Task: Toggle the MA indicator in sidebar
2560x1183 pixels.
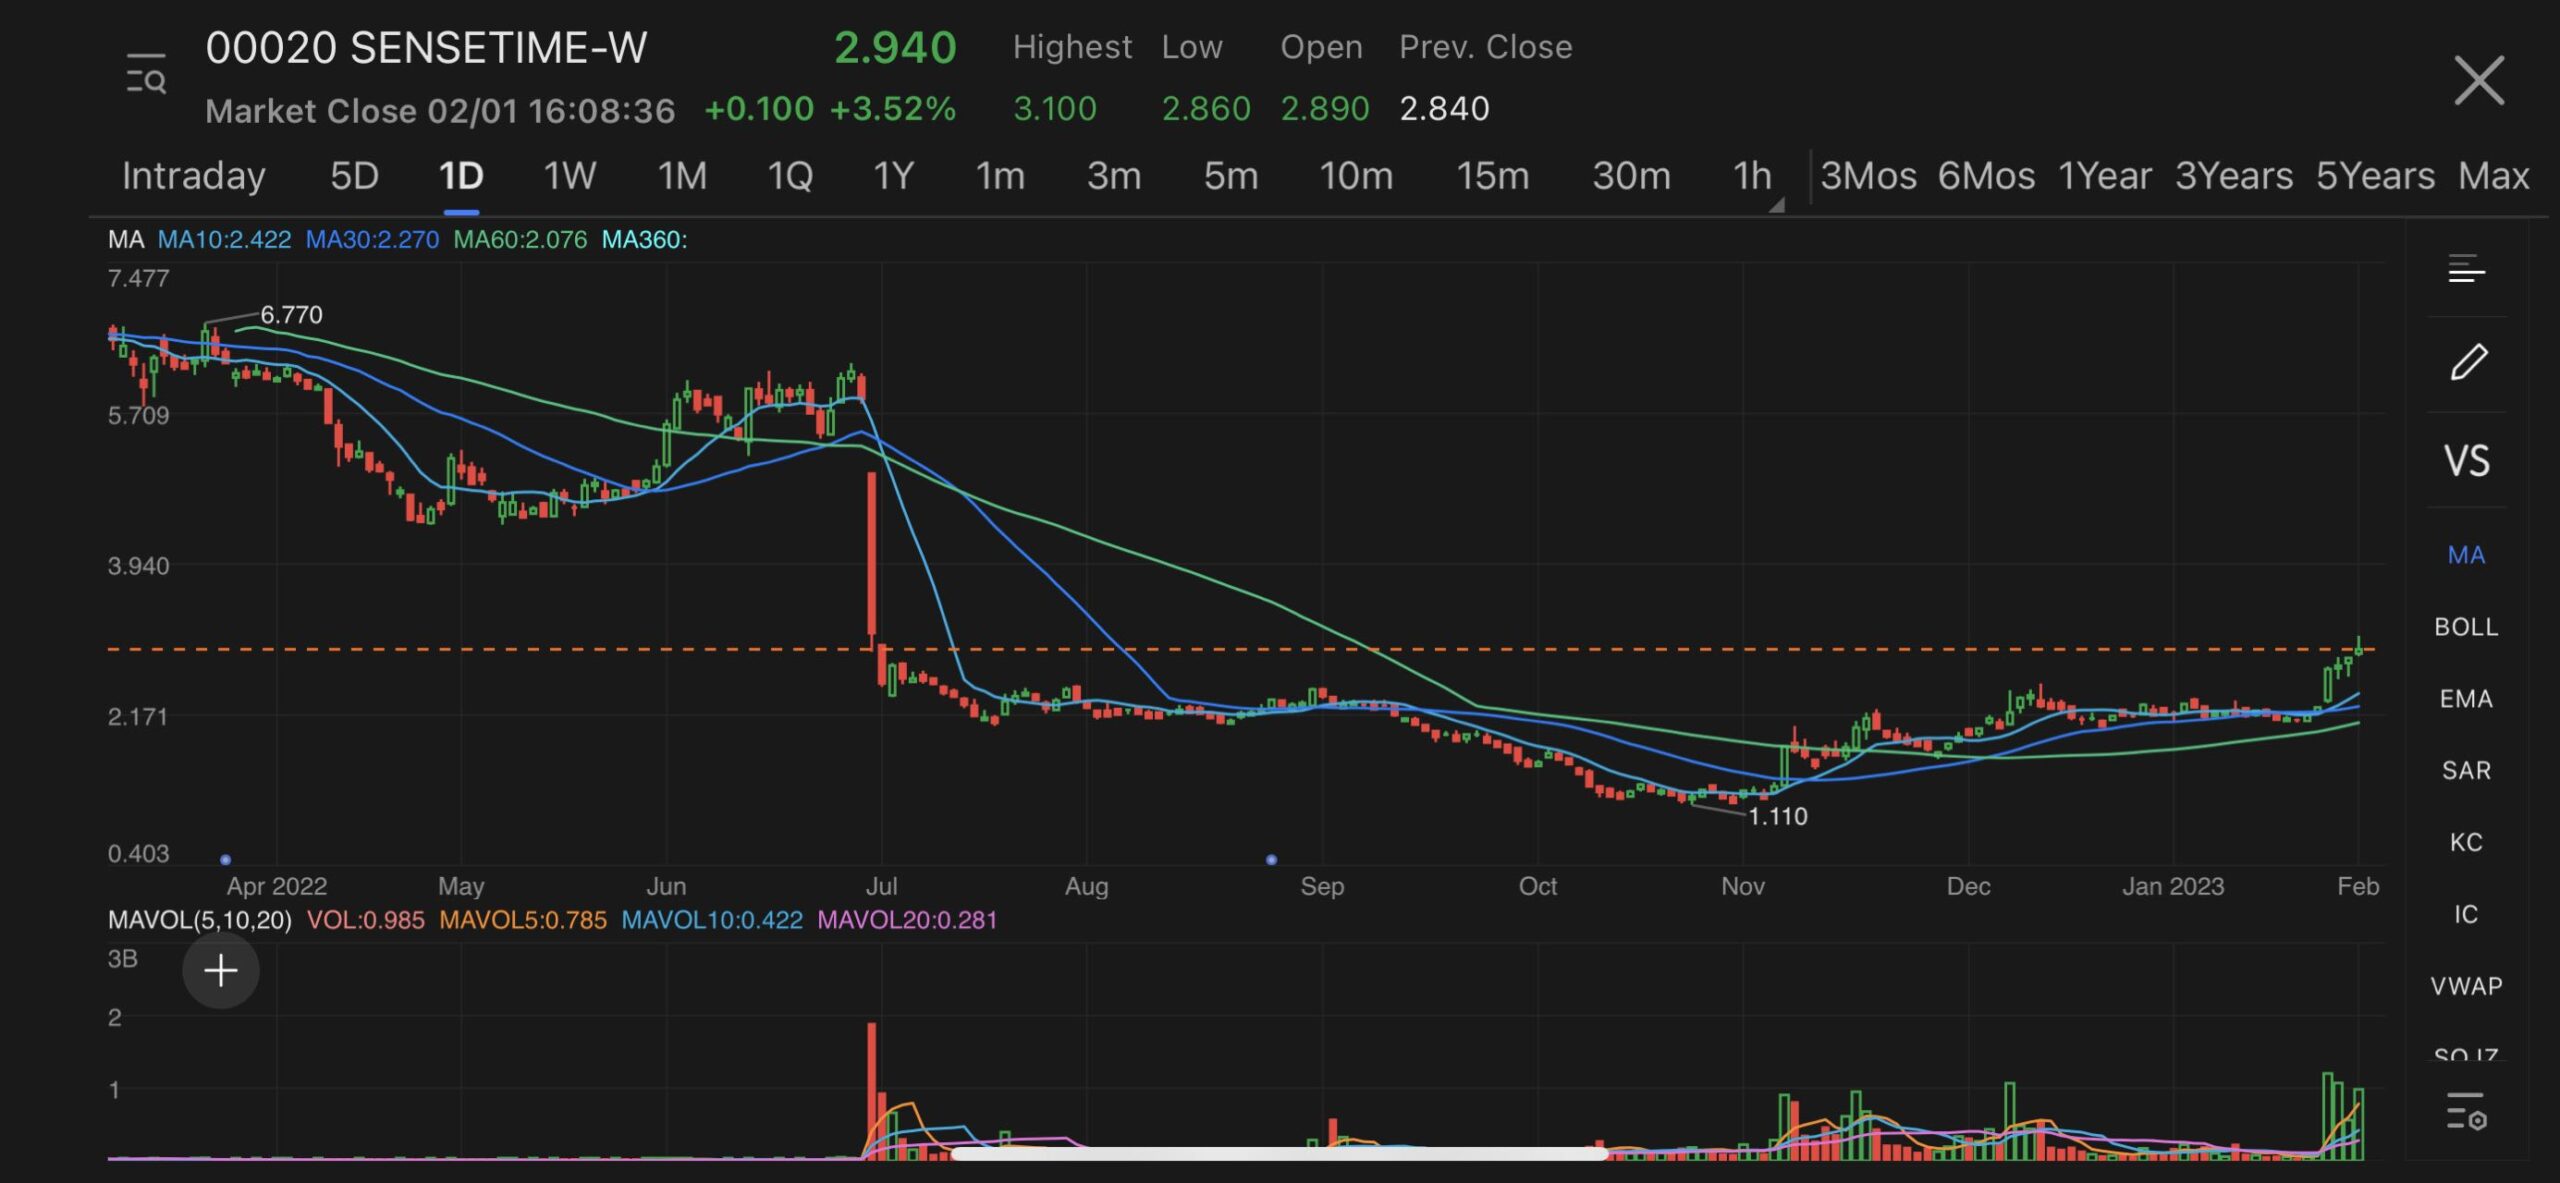Action: (x=2466, y=555)
